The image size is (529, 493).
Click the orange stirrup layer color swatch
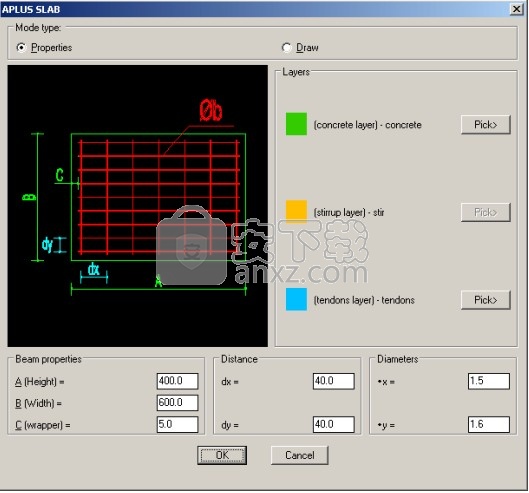click(x=296, y=212)
